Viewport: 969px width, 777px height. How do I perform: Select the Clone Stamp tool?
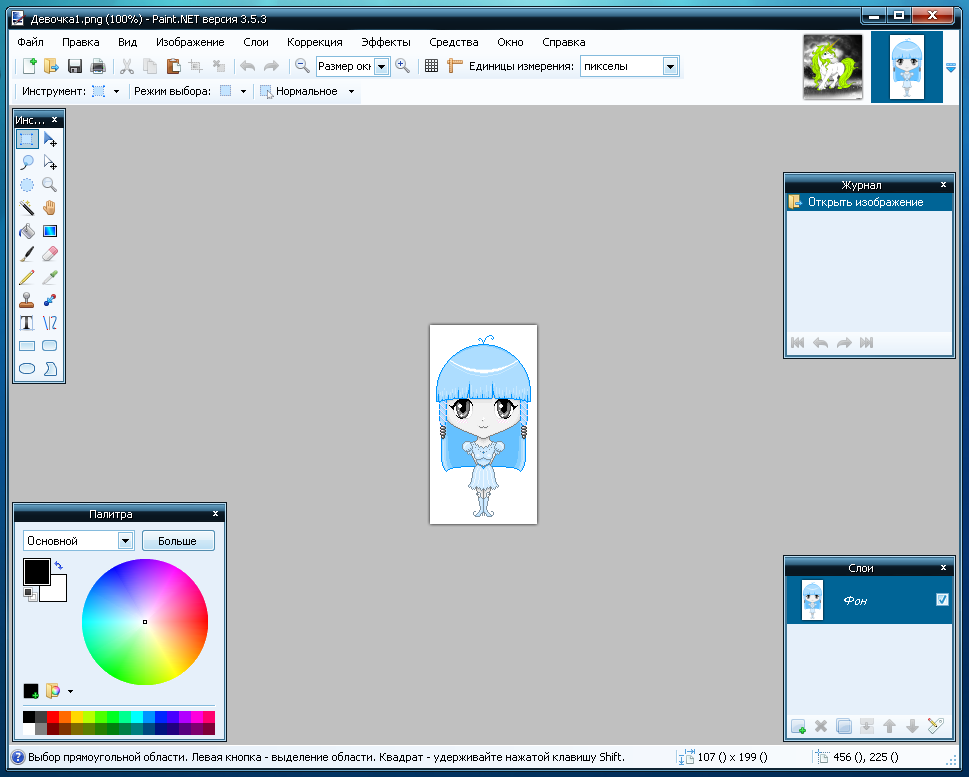click(x=27, y=300)
